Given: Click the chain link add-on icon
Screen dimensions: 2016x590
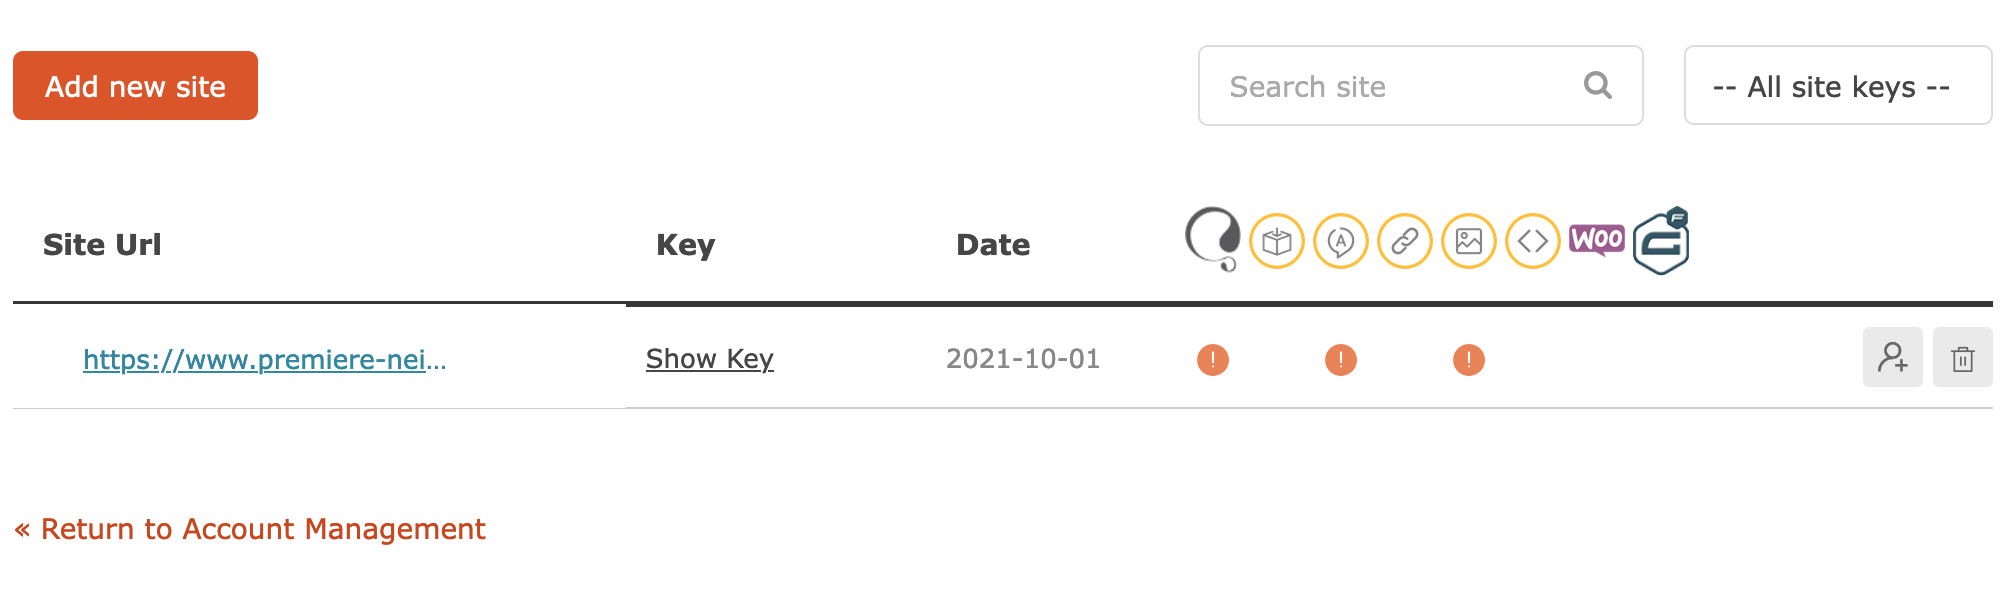Looking at the screenshot, I should 1405,241.
